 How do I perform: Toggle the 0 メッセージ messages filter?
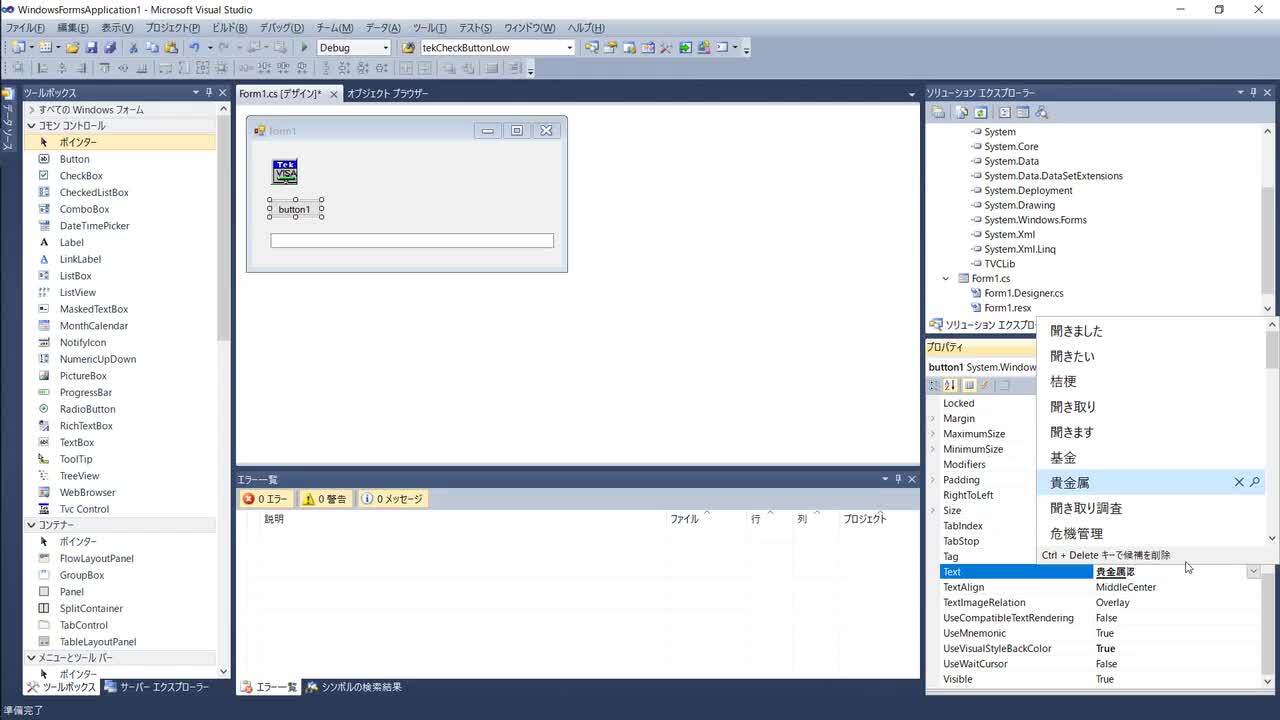[x=392, y=499]
